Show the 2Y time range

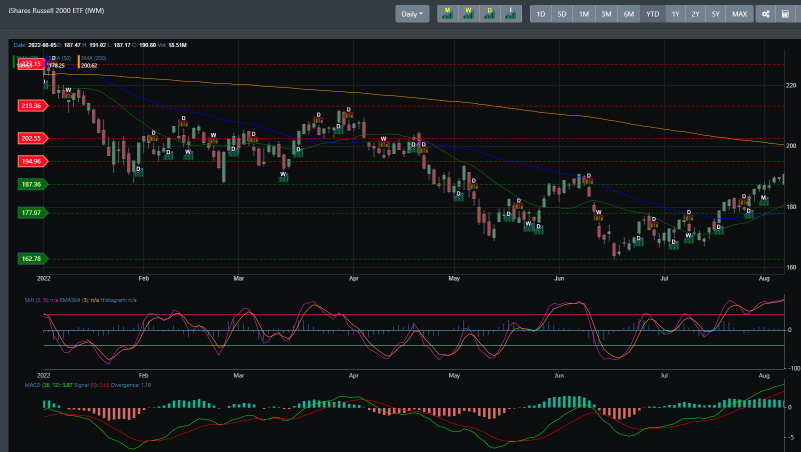[695, 14]
